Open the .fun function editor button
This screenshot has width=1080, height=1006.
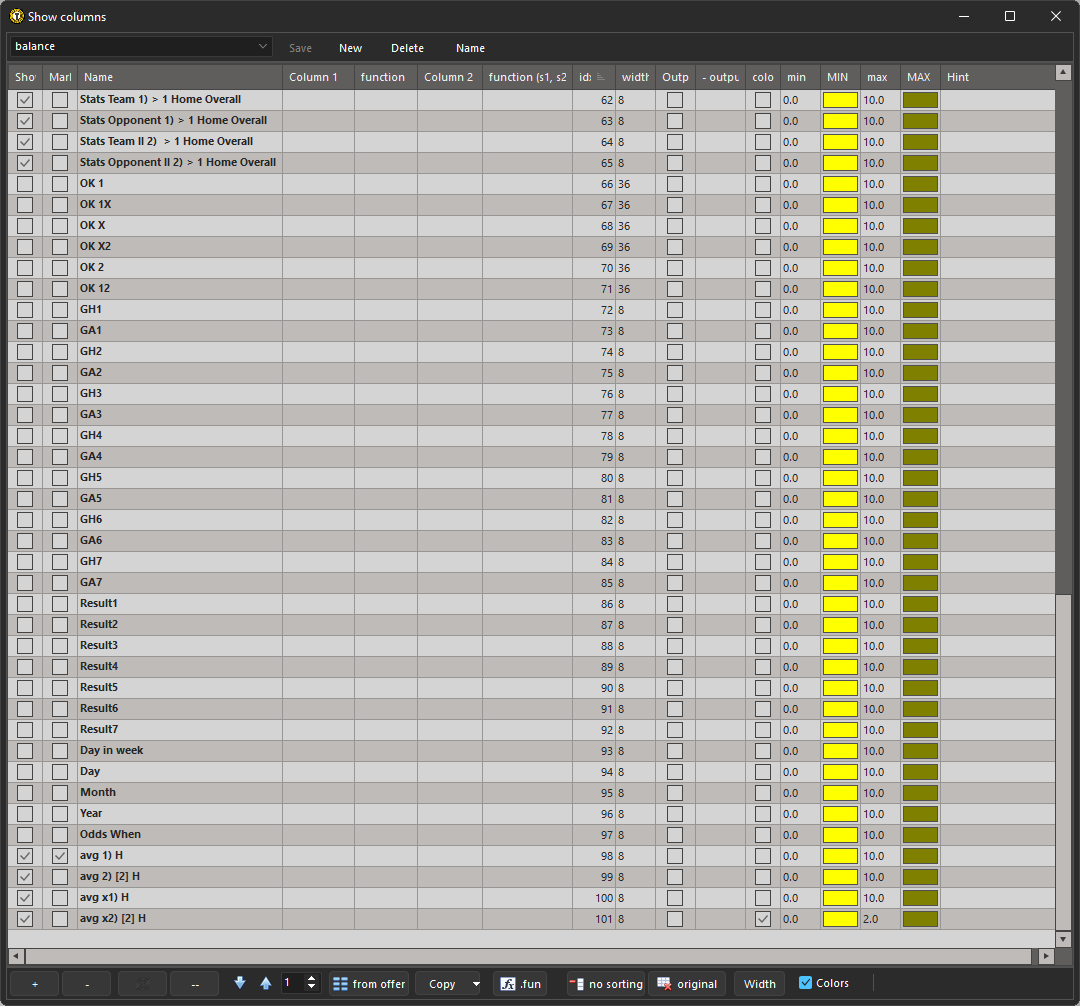click(520, 984)
